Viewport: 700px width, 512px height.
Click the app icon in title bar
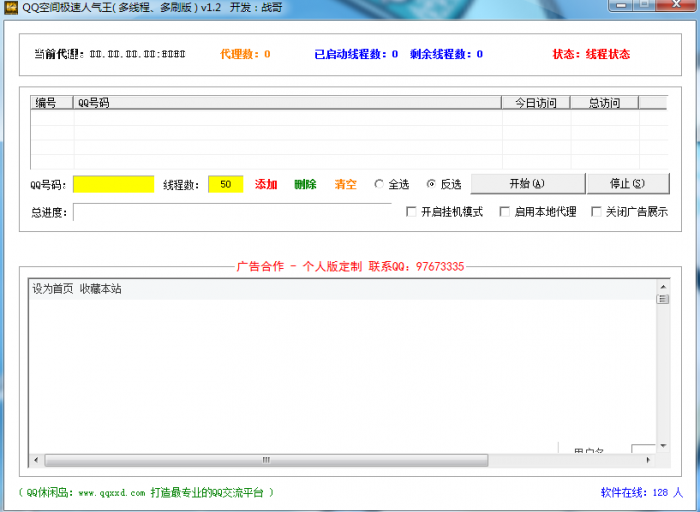(10, 7)
